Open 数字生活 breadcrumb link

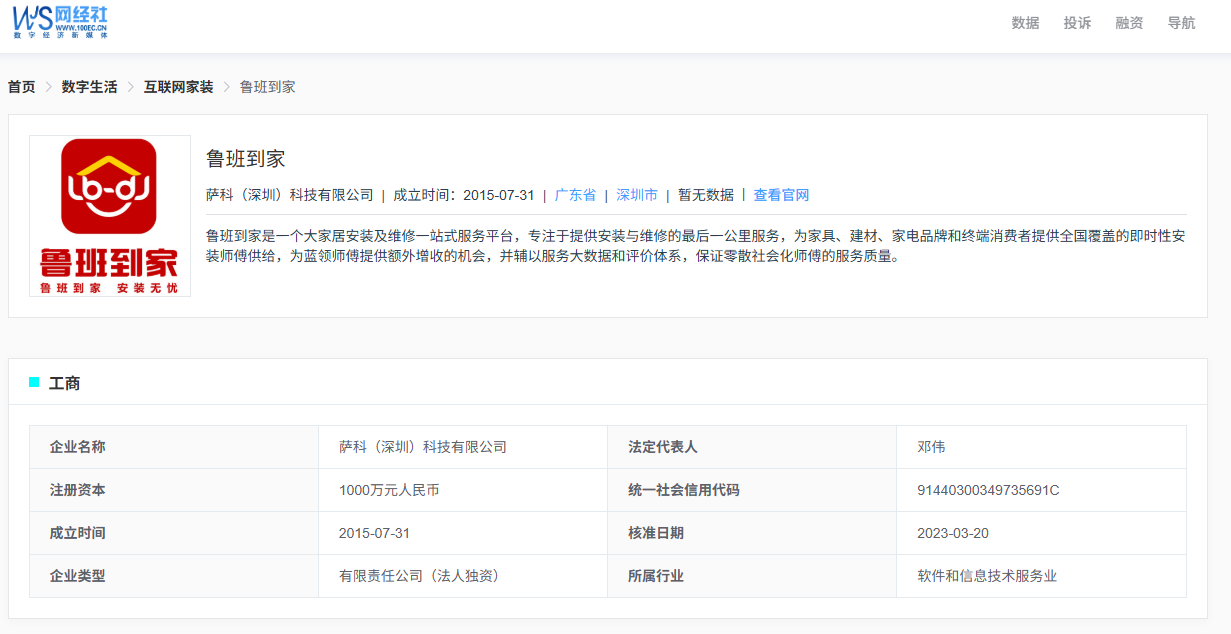[89, 87]
